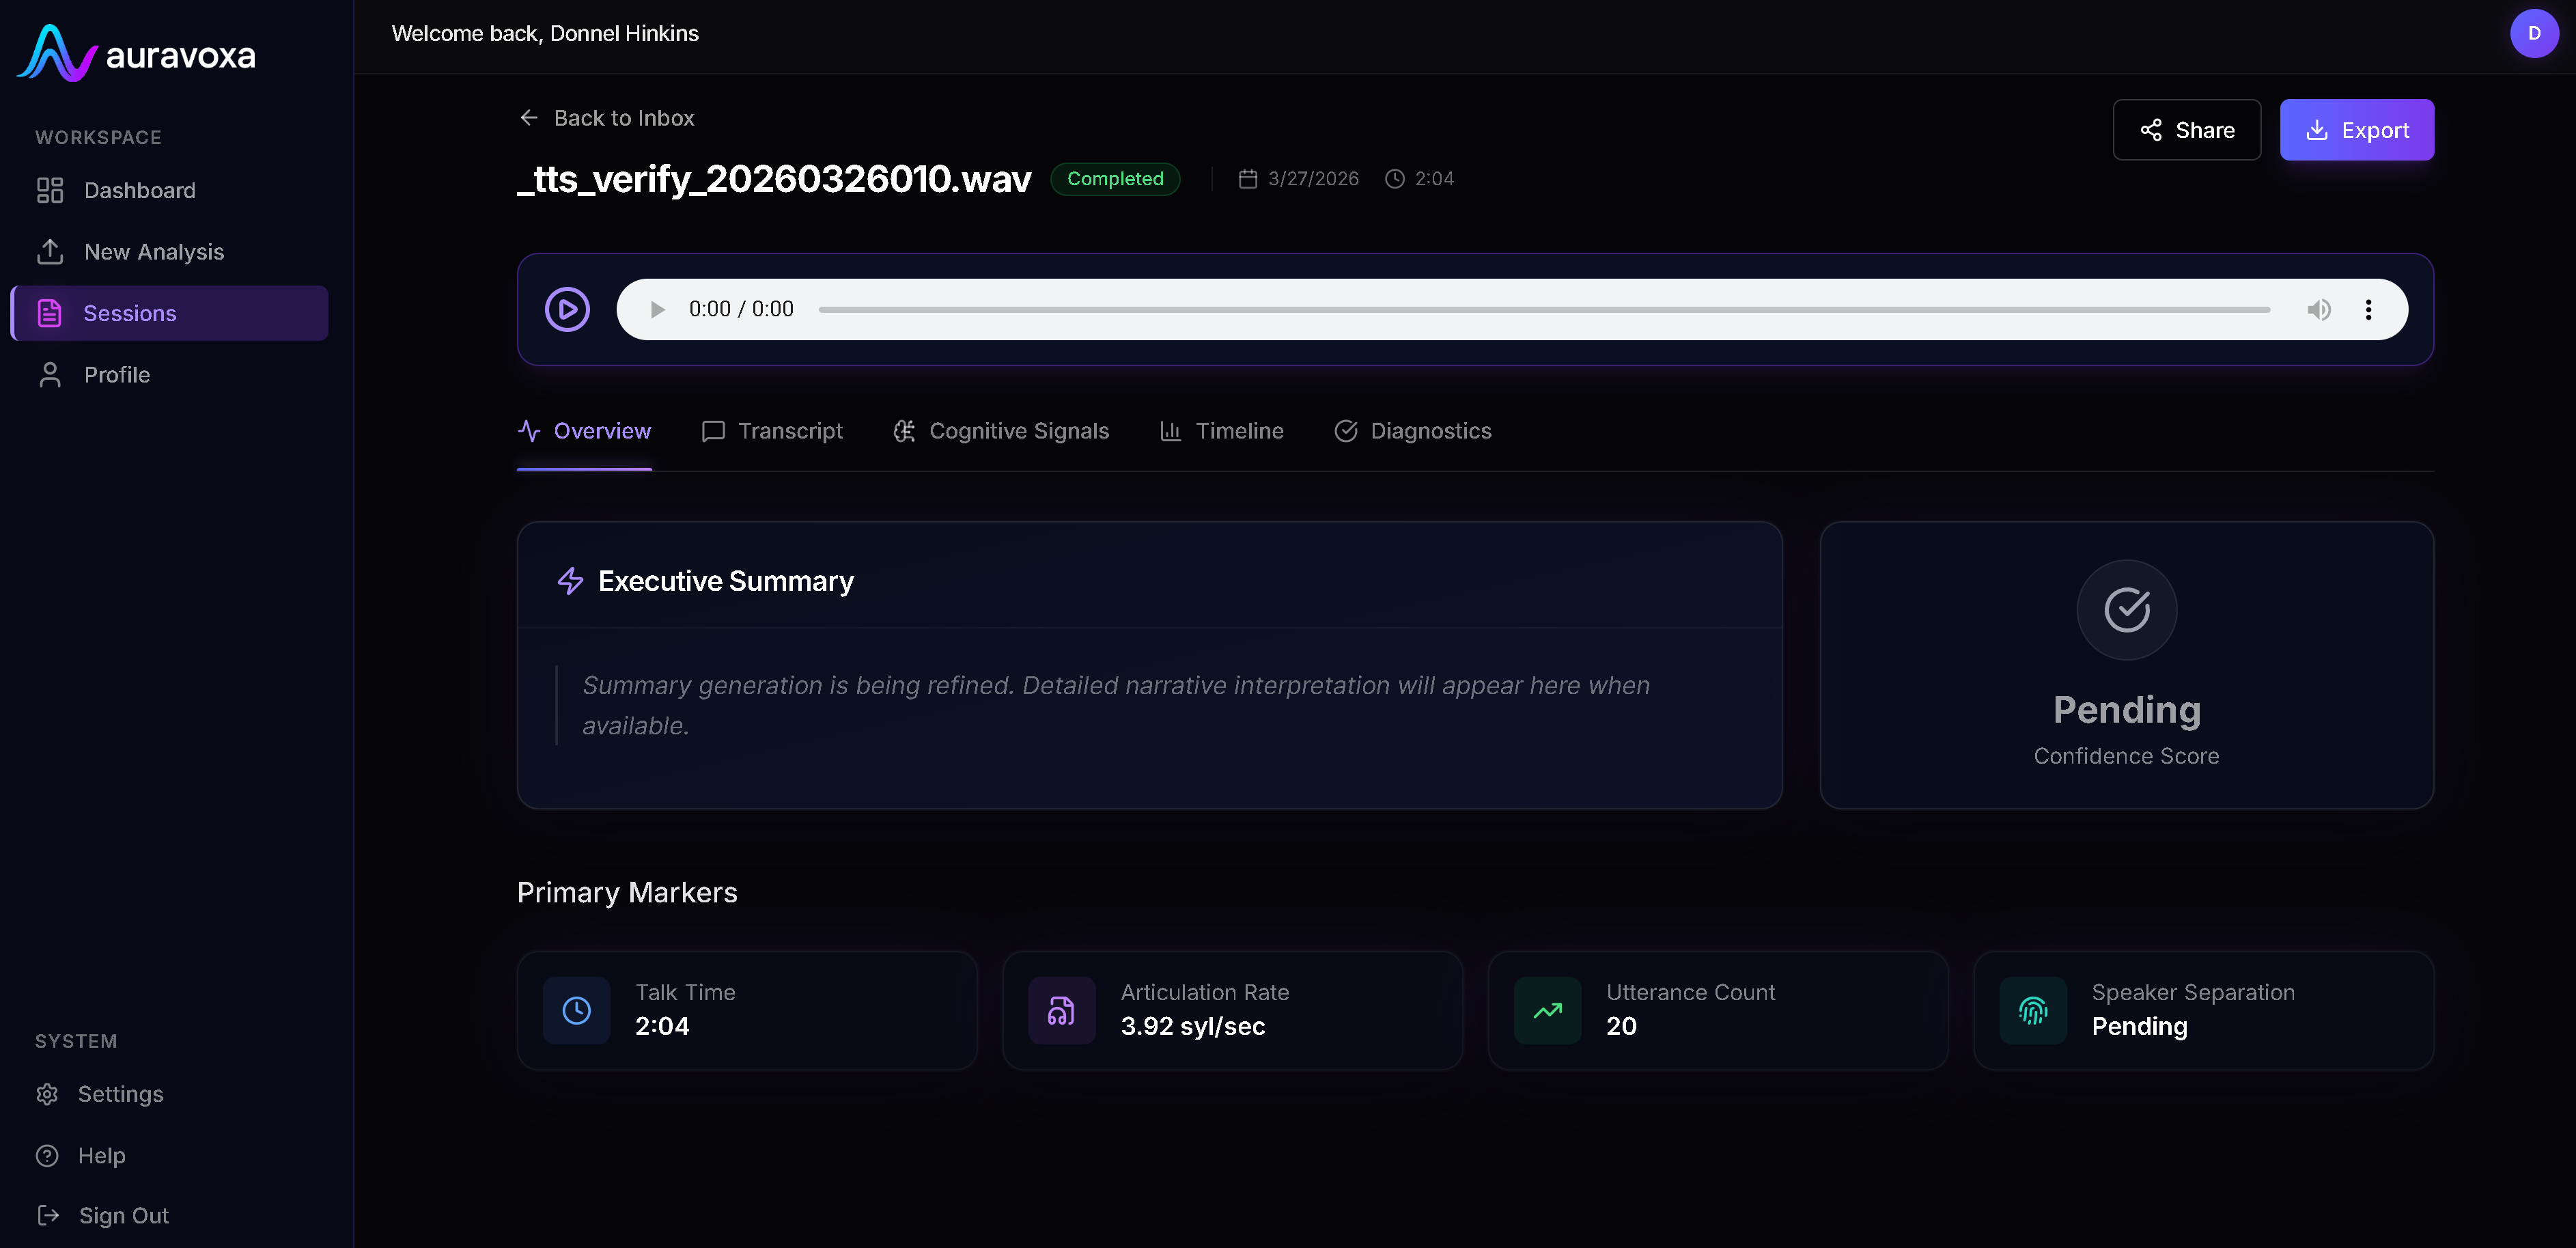Go to the Sessions page
Screen dimensions: 2576x1248
click(x=130, y=313)
